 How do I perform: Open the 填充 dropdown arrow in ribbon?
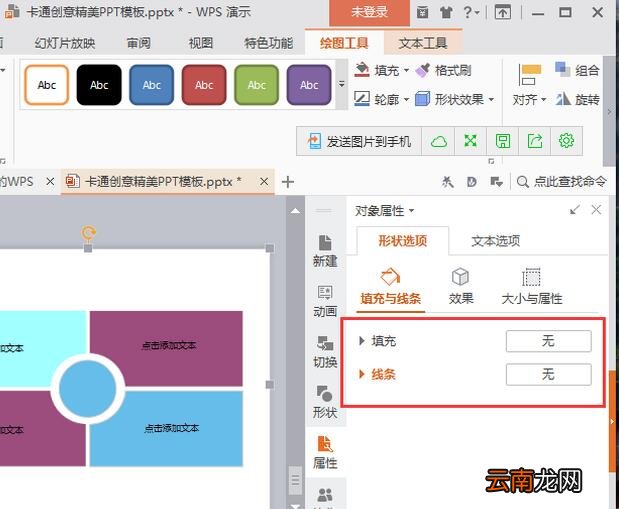tap(407, 71)
